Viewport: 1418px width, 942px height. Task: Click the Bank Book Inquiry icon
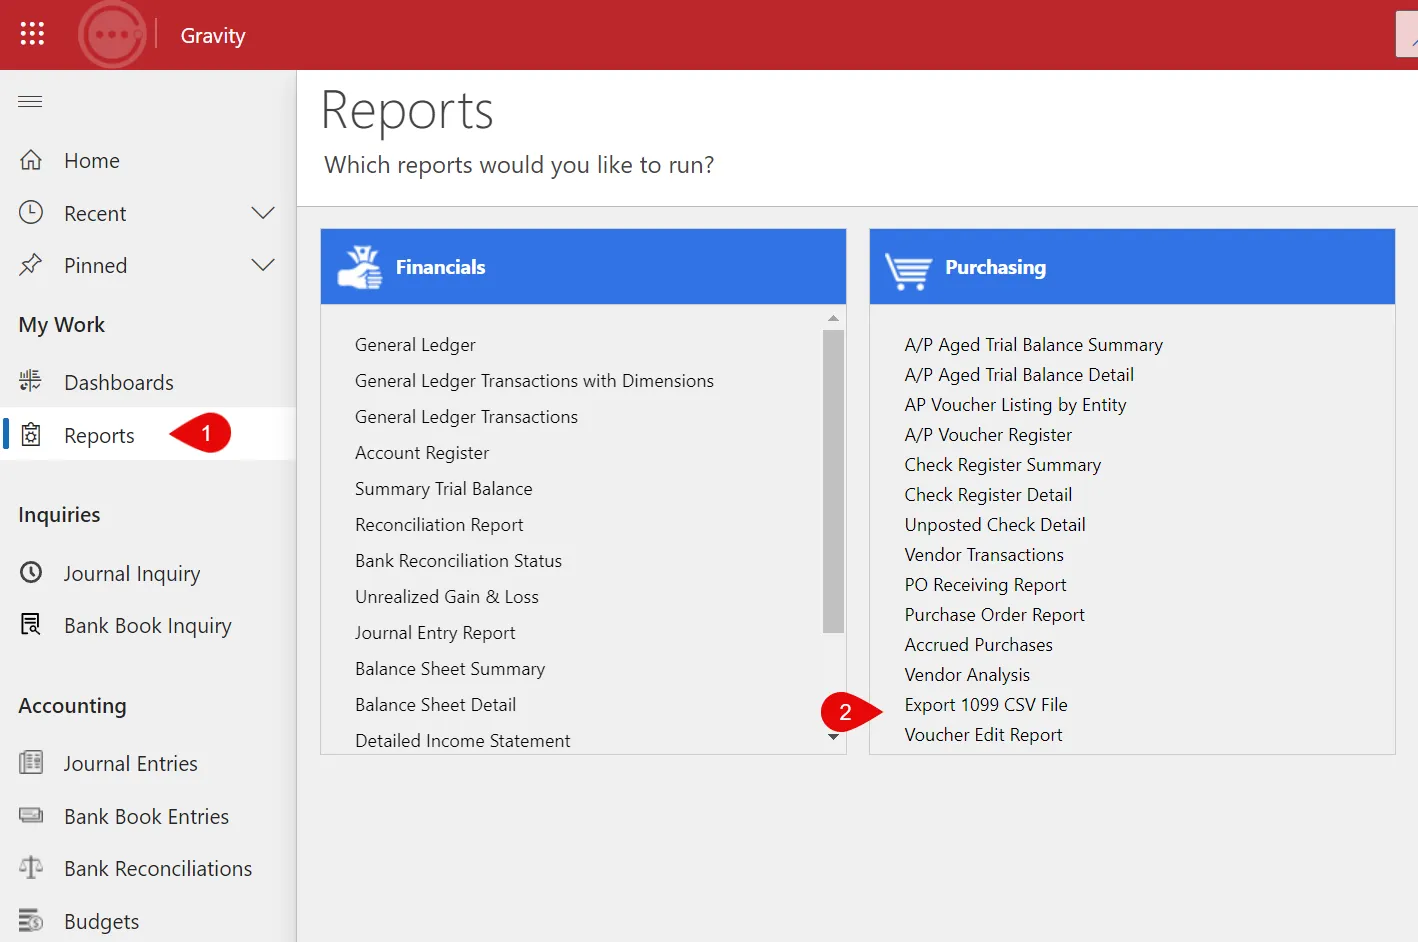pyautogui.click(x=31, y=624)
